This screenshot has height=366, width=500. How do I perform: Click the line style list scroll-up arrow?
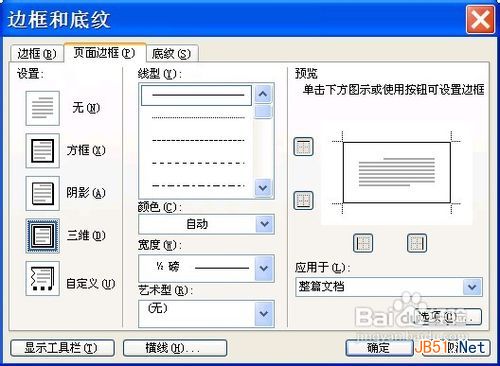263,94
